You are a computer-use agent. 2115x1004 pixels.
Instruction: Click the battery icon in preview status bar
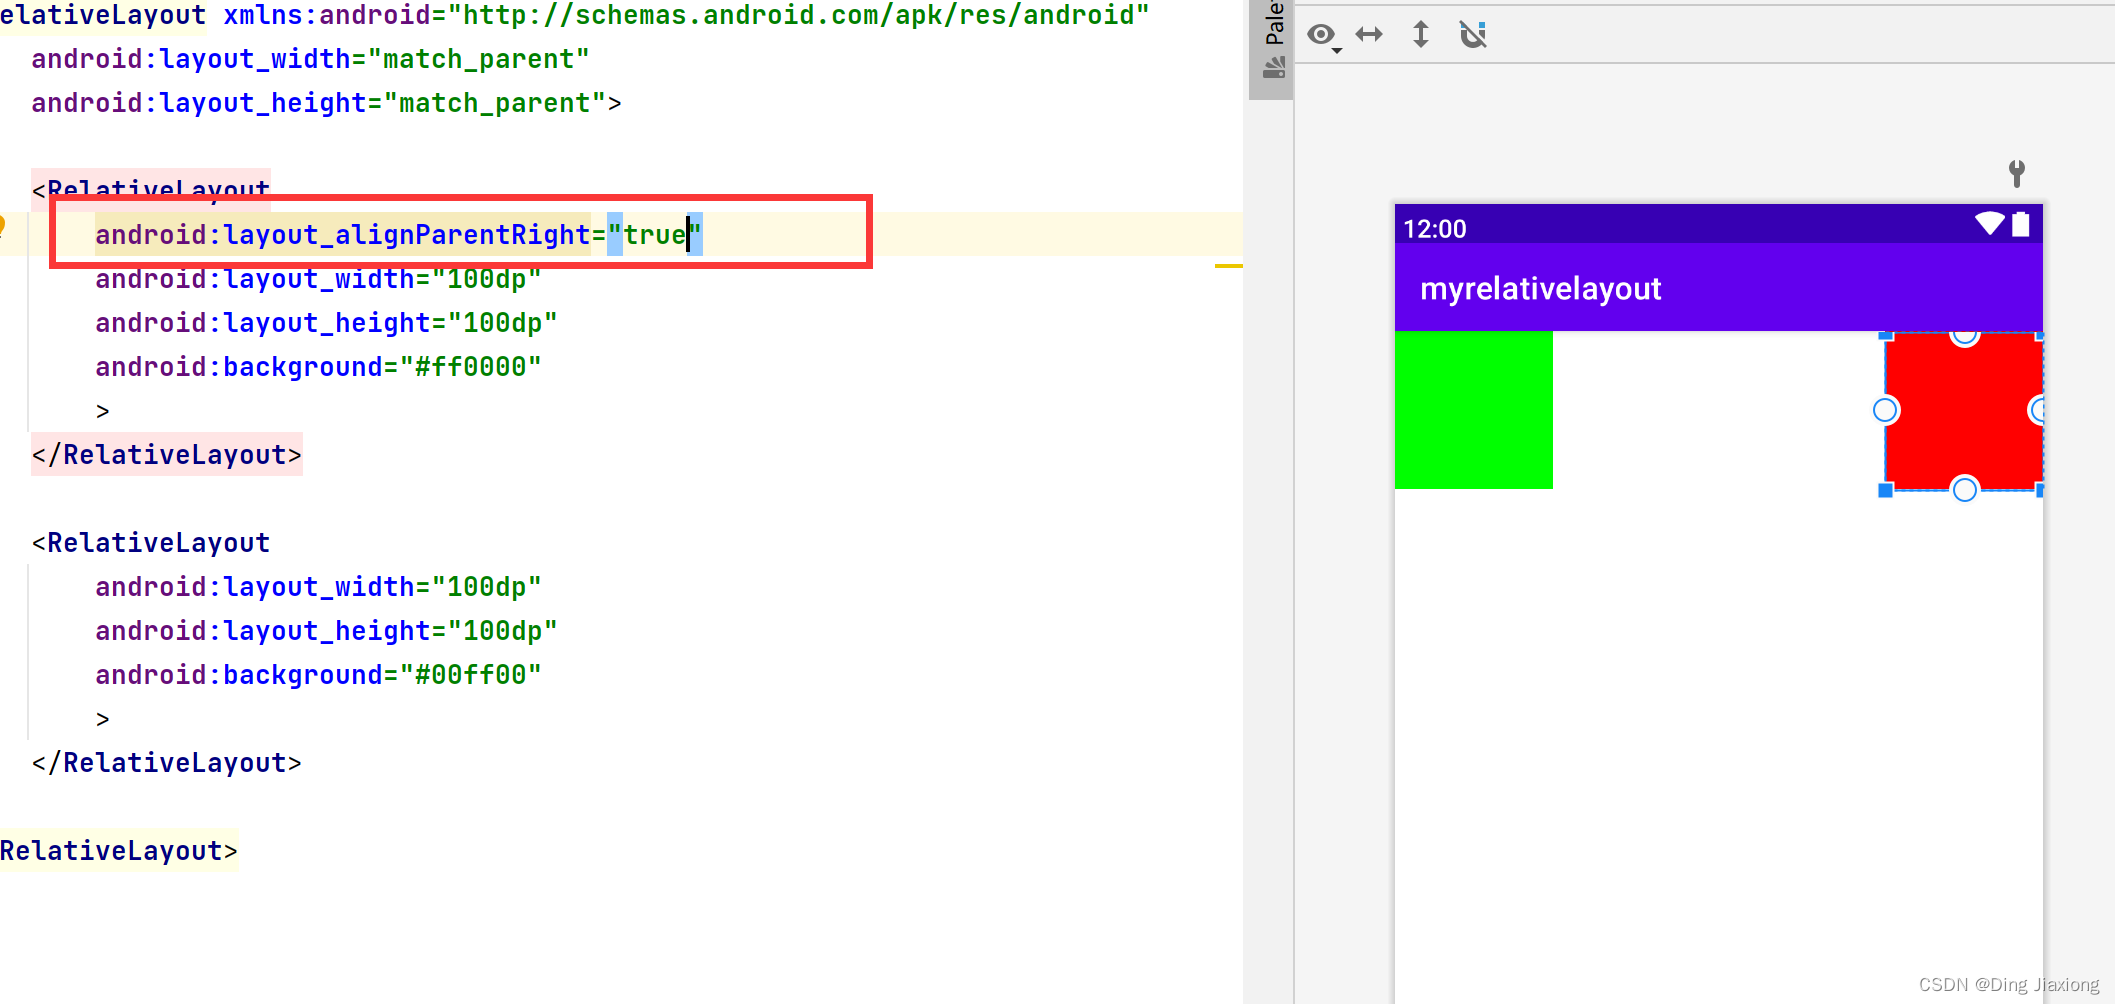coord(2021,224)
